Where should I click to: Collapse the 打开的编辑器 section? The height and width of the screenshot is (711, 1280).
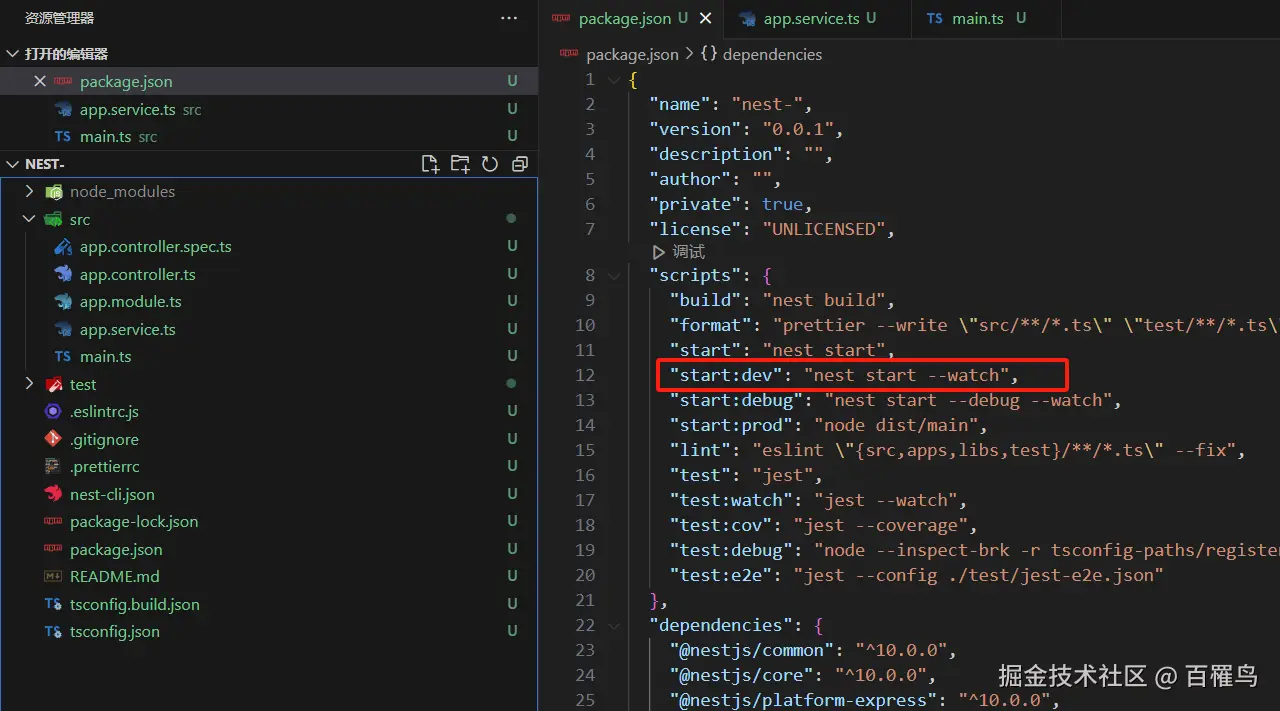(x=13, y=54)
